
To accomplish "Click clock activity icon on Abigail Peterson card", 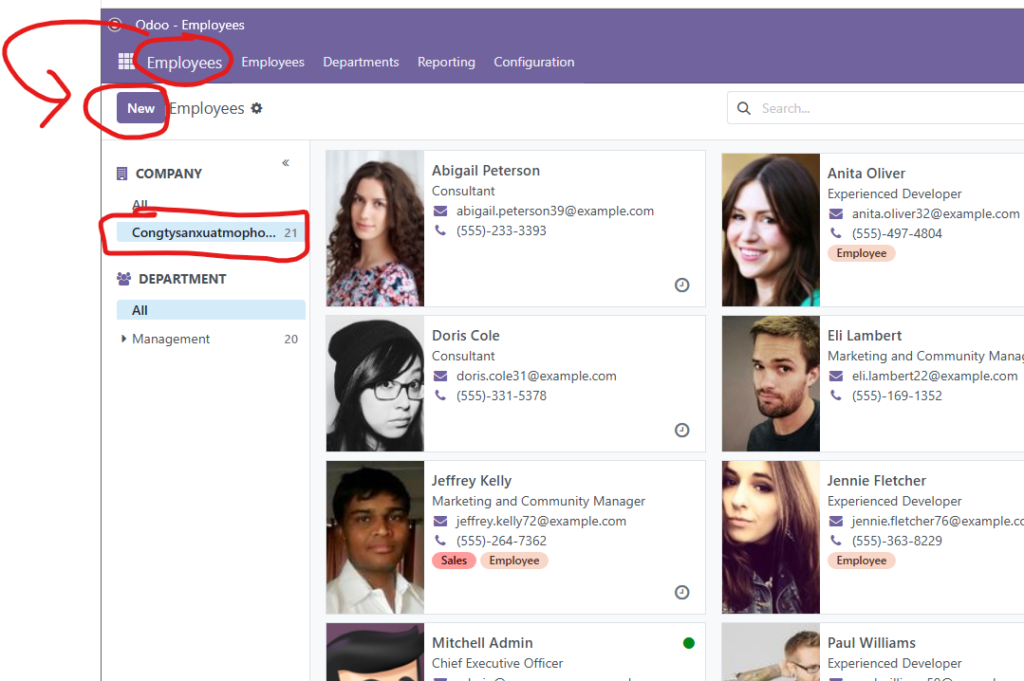I will pyautogui.click(x=682, y=285).
